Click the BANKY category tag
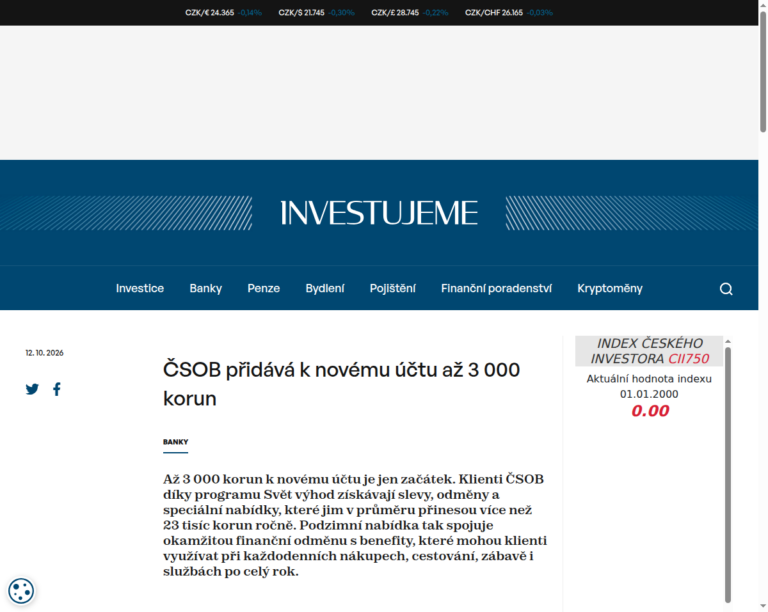 pyautogui.click(x=175, y=442)
